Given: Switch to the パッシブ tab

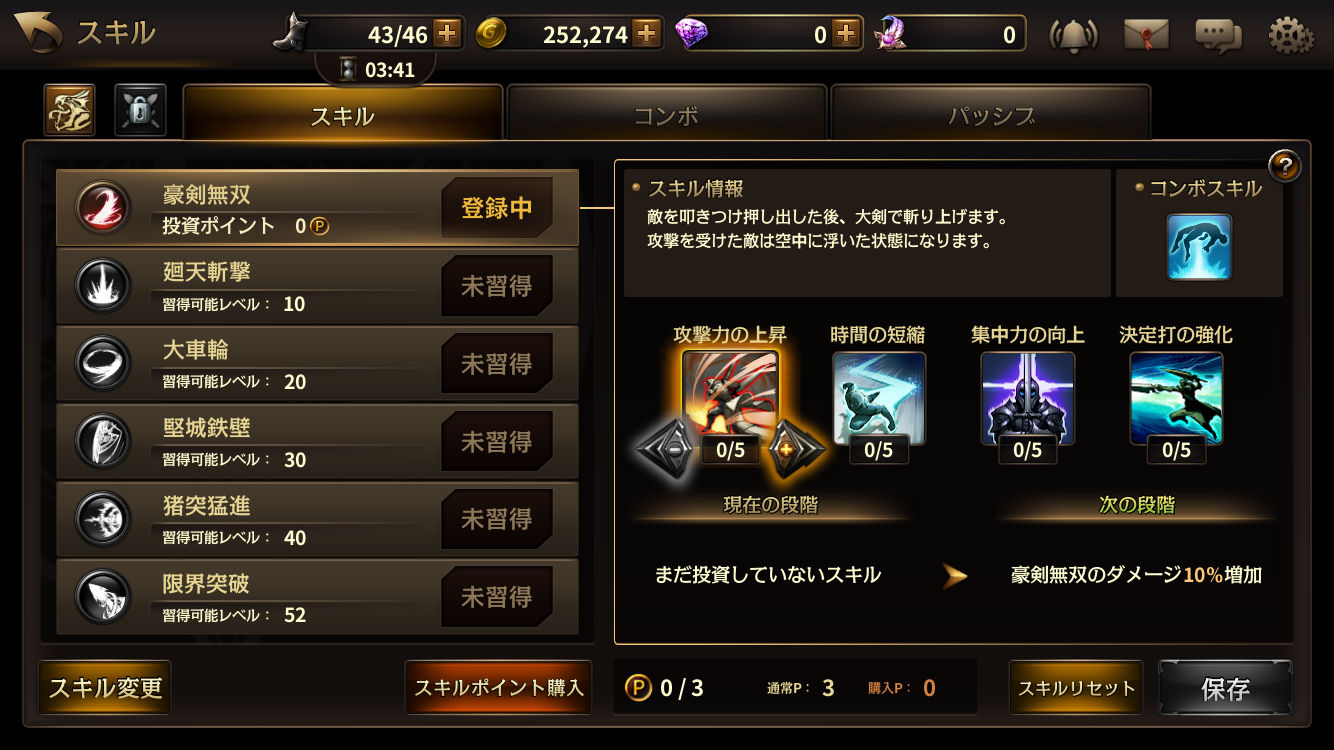Looking at the screenshot, I should pos(991,115).
